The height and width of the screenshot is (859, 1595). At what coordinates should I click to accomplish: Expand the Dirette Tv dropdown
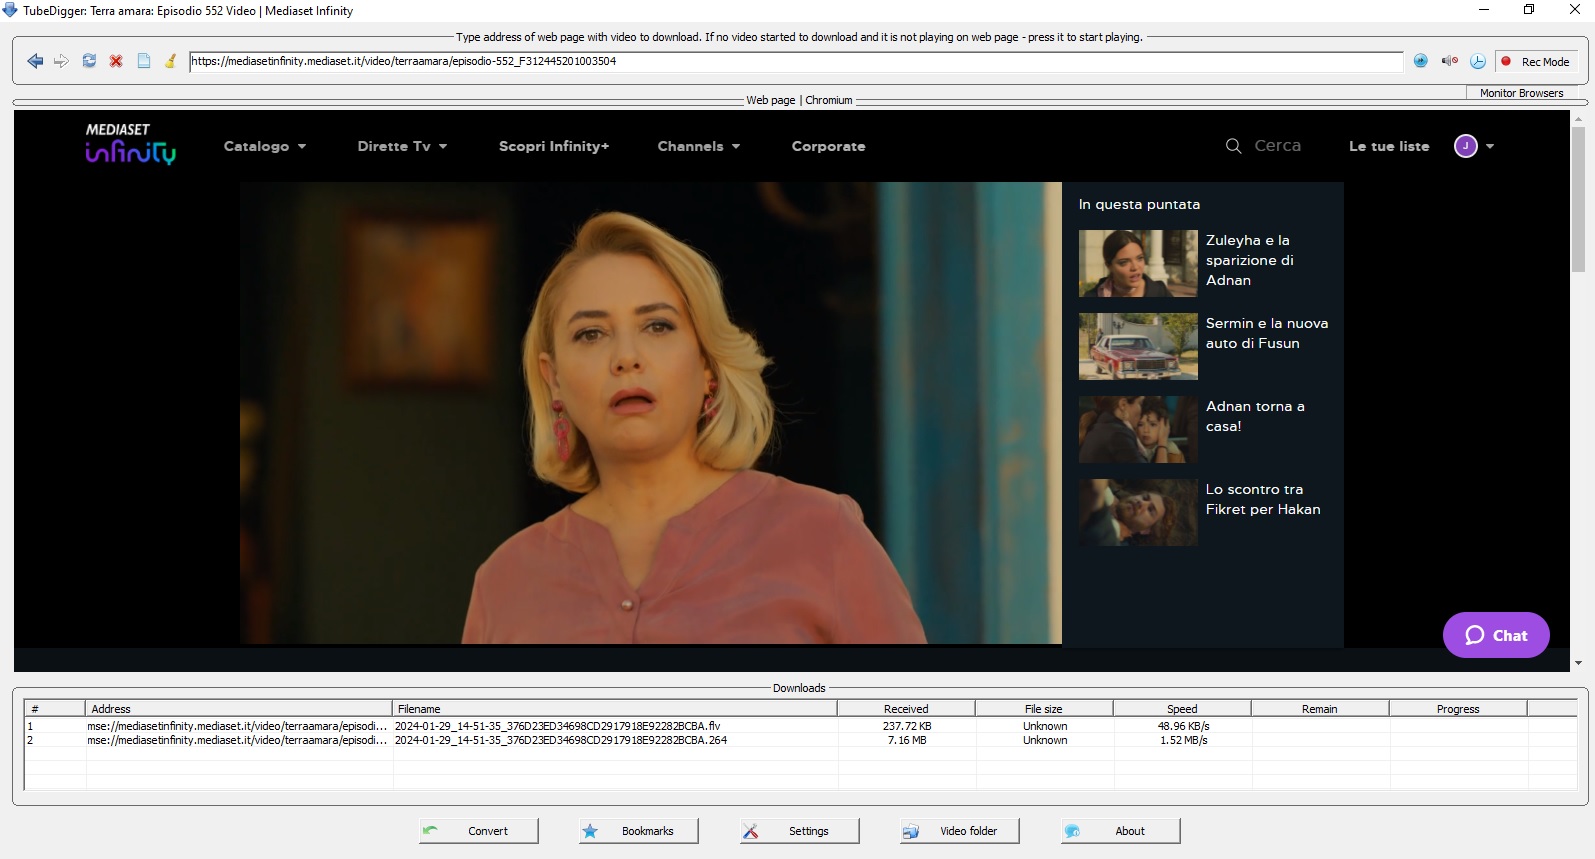(x=402, y=146)
